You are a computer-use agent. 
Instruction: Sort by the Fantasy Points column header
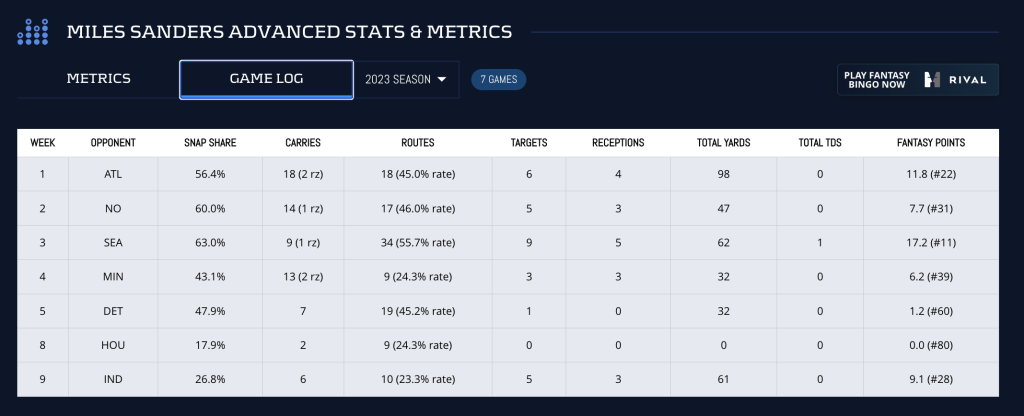930,143
